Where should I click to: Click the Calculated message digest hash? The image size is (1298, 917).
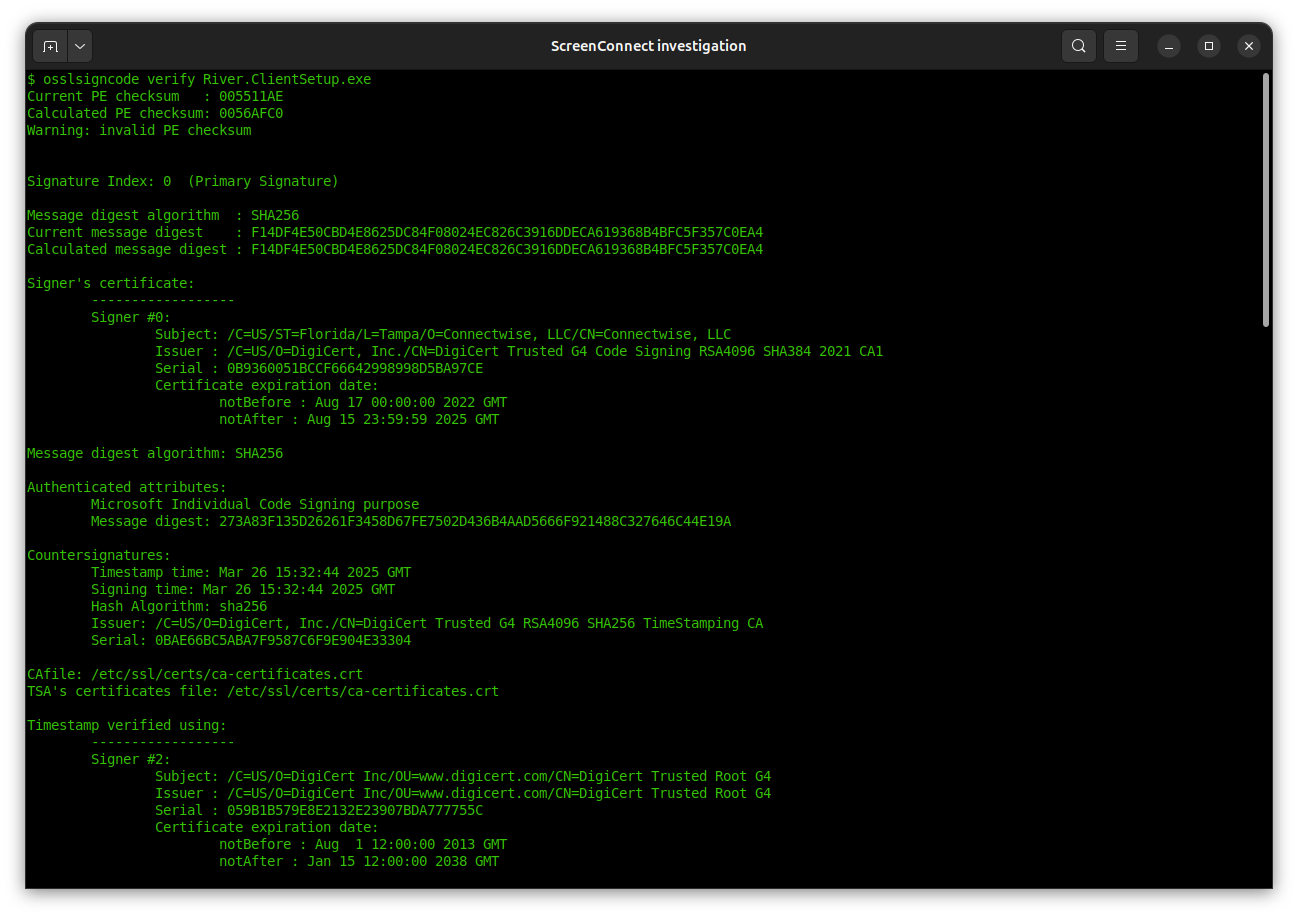[x=506, y=249]
